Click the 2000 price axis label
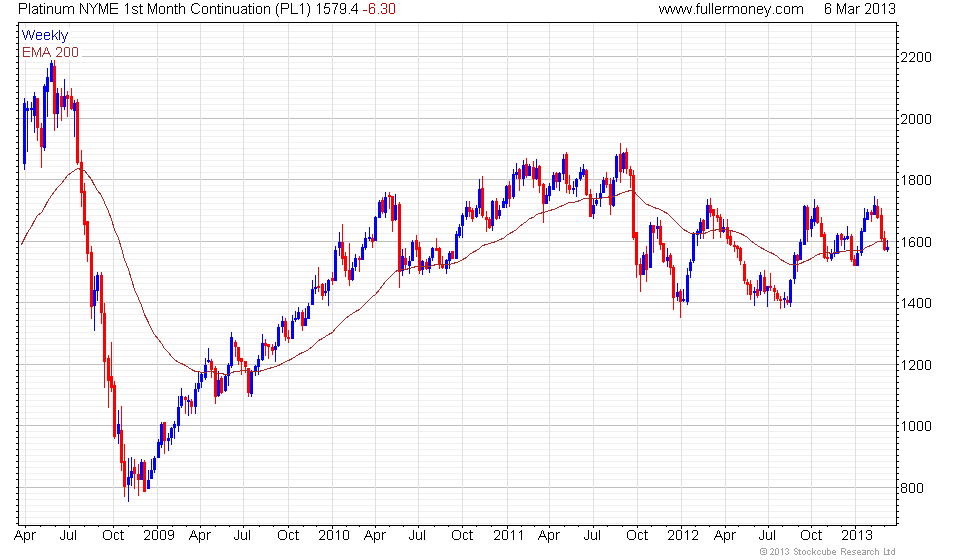The image size is (980, 560). [x=916, y=119]
